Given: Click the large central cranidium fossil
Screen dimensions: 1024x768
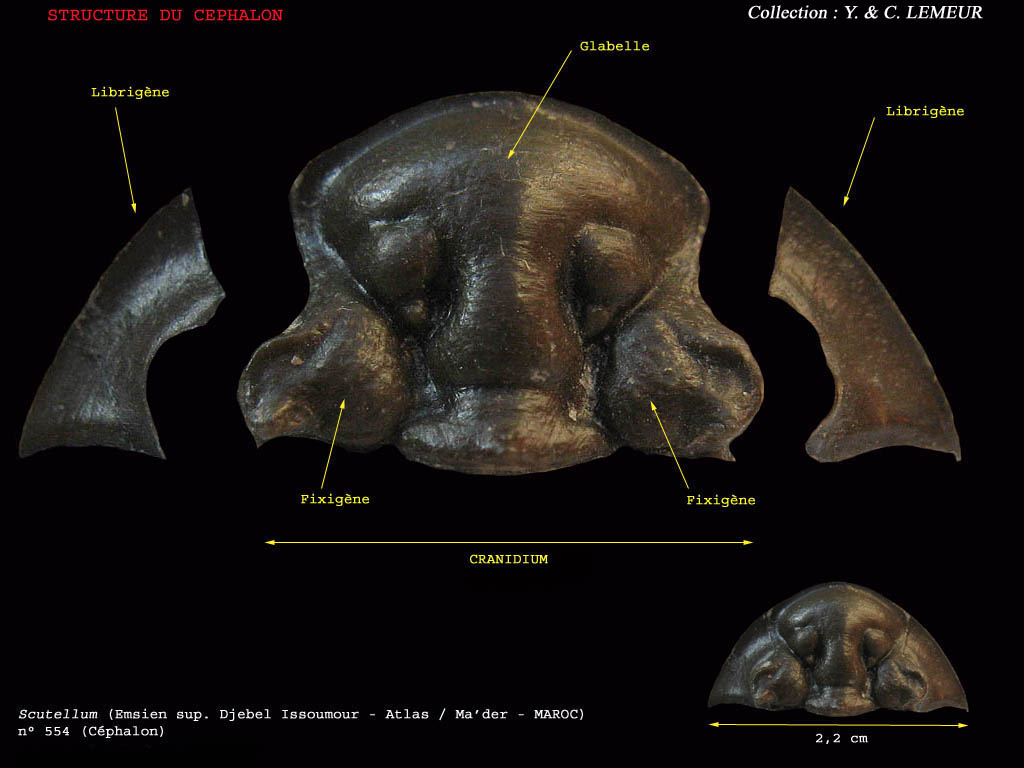Looking at the screenshot, I should tap(500, 290).
